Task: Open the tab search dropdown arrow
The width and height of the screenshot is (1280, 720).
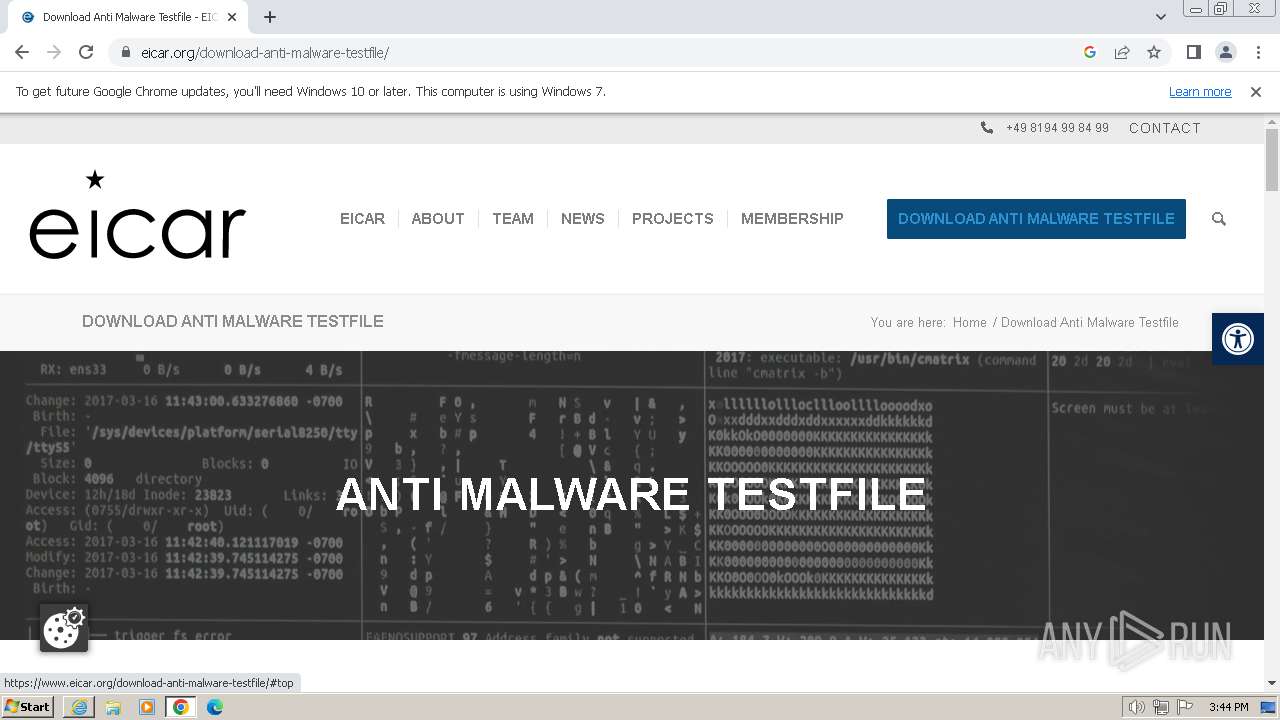Action: pos(1160,17)
